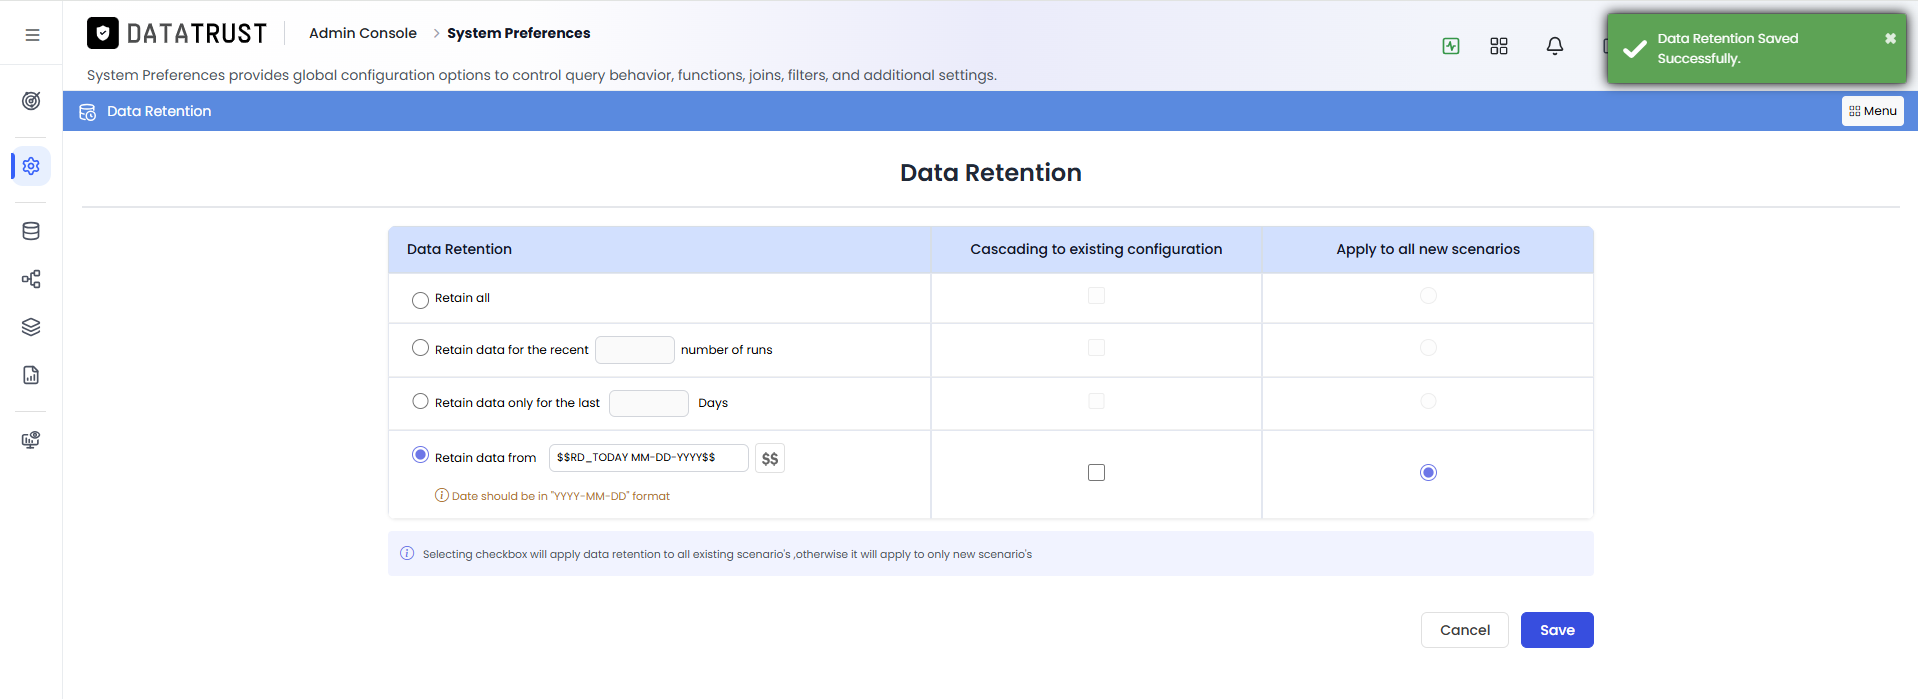The width and height of the screenshot is (1918, 699).
Task: Select apply to new scenarios for recent runs
Action: tap(1428, 348)
